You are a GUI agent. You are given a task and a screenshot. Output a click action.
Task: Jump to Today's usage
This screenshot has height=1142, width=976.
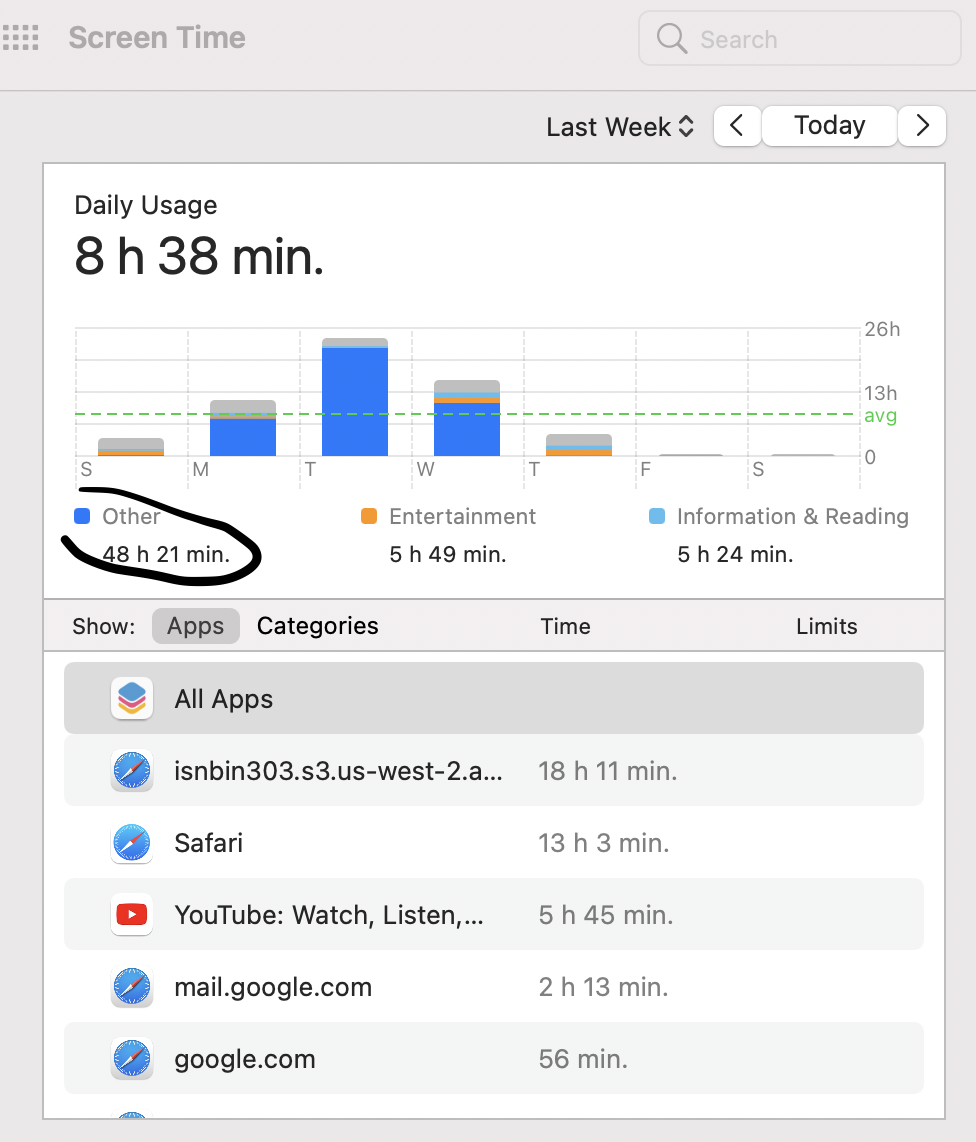pyautogui.click(x=830, y=126)
